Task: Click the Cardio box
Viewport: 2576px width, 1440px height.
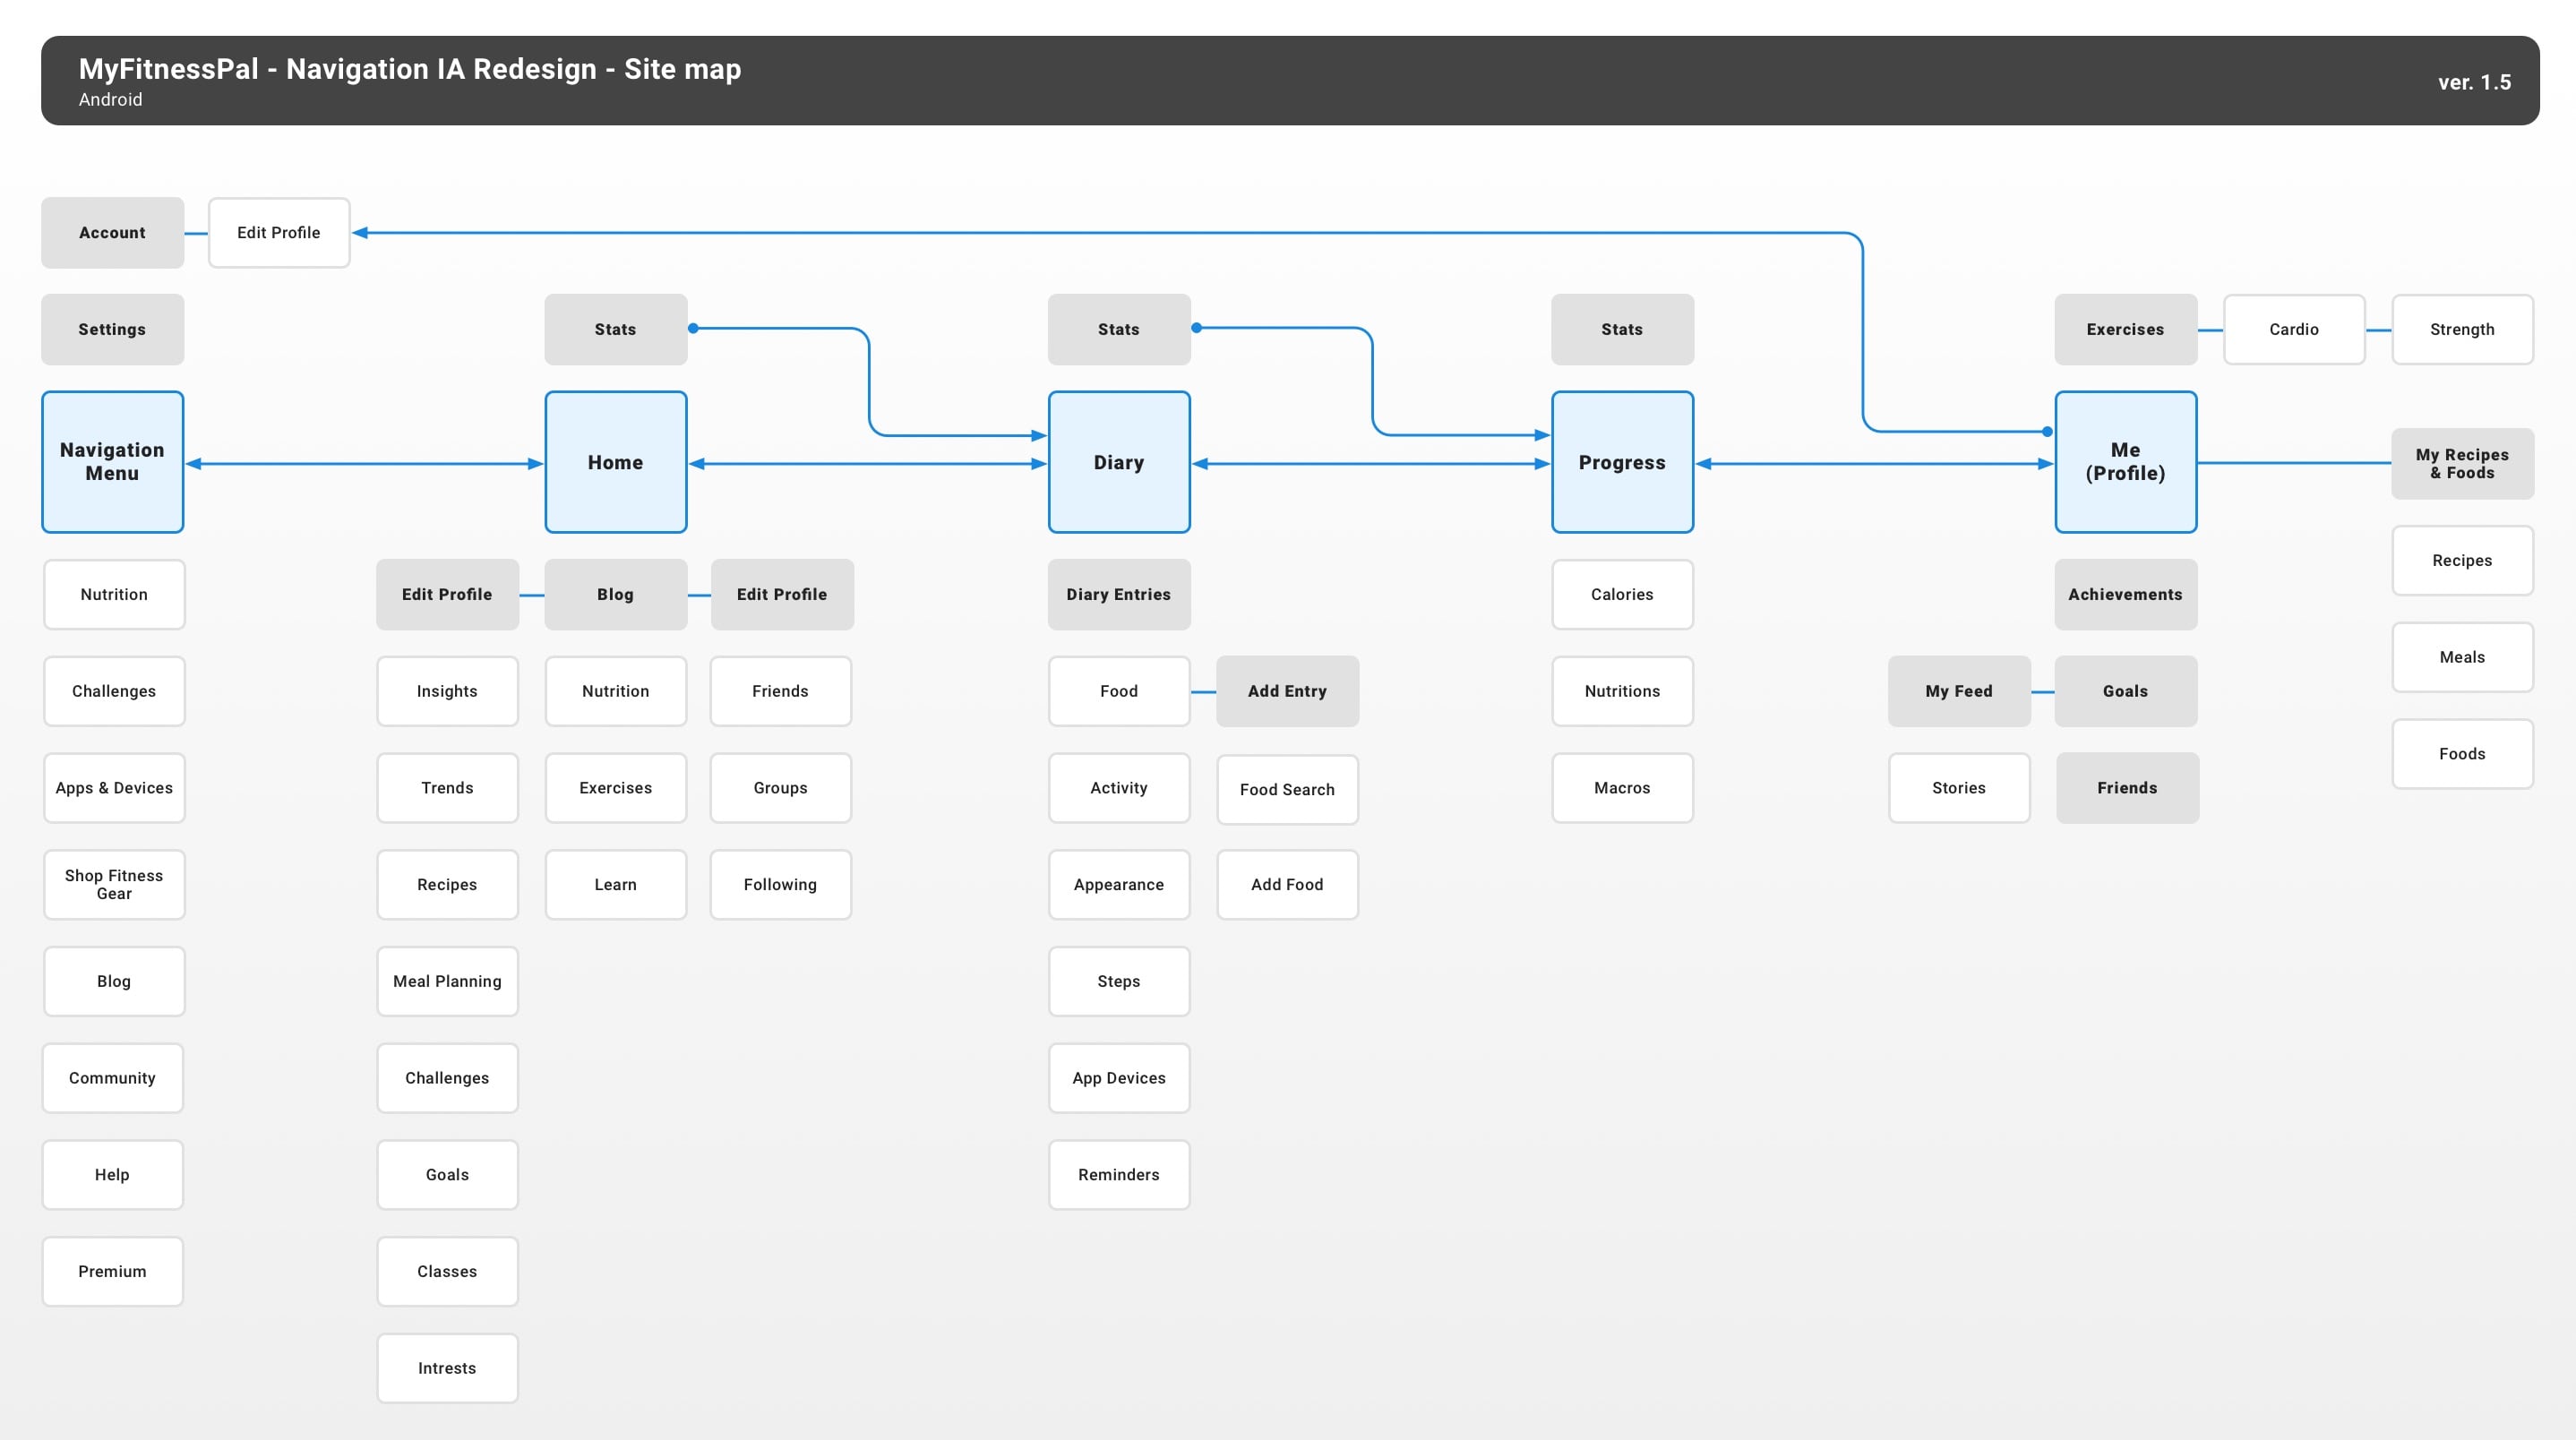Action: 2294,329
